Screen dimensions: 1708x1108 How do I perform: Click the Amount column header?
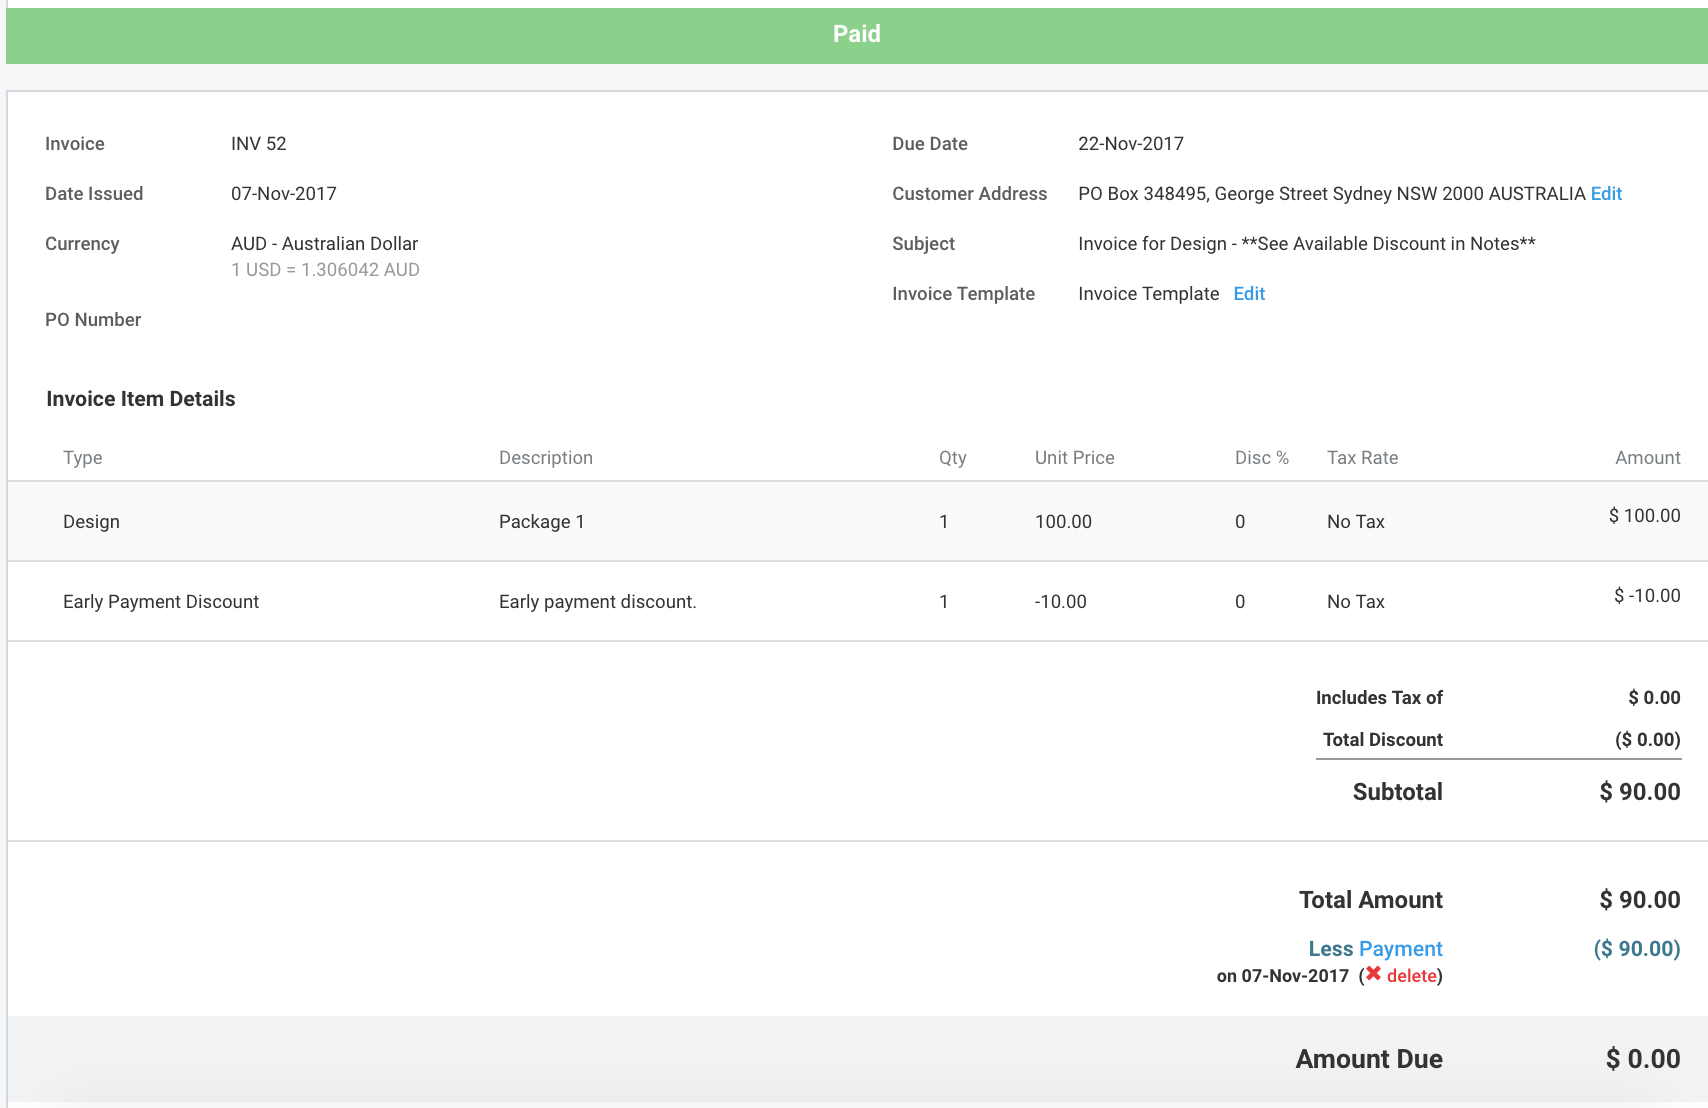tap(1648, 458)
